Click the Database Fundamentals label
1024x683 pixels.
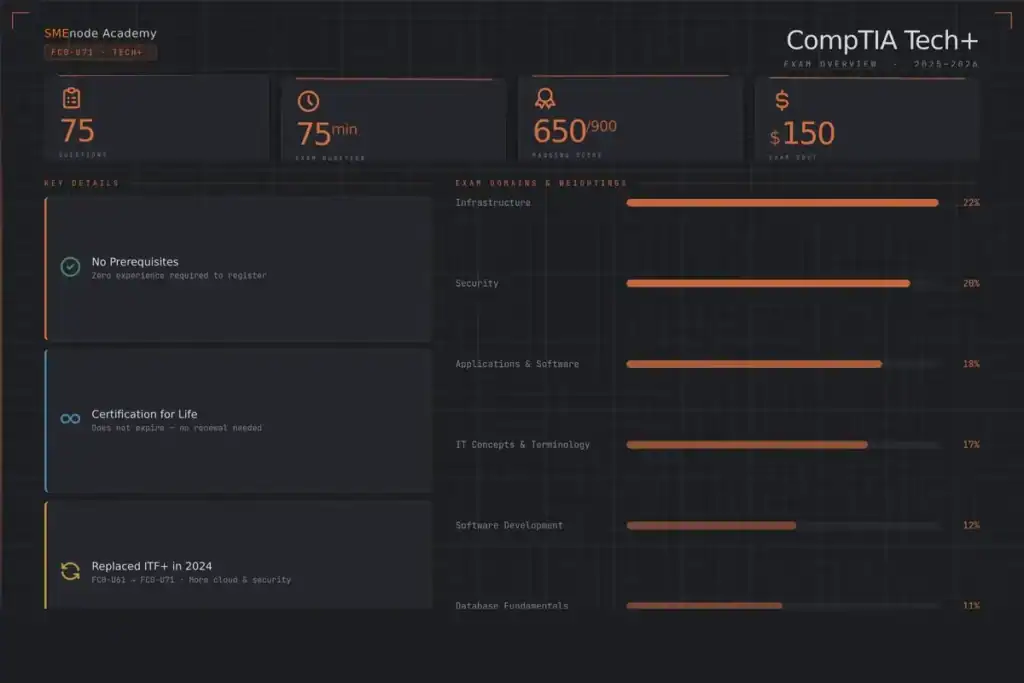click(512, 606)
